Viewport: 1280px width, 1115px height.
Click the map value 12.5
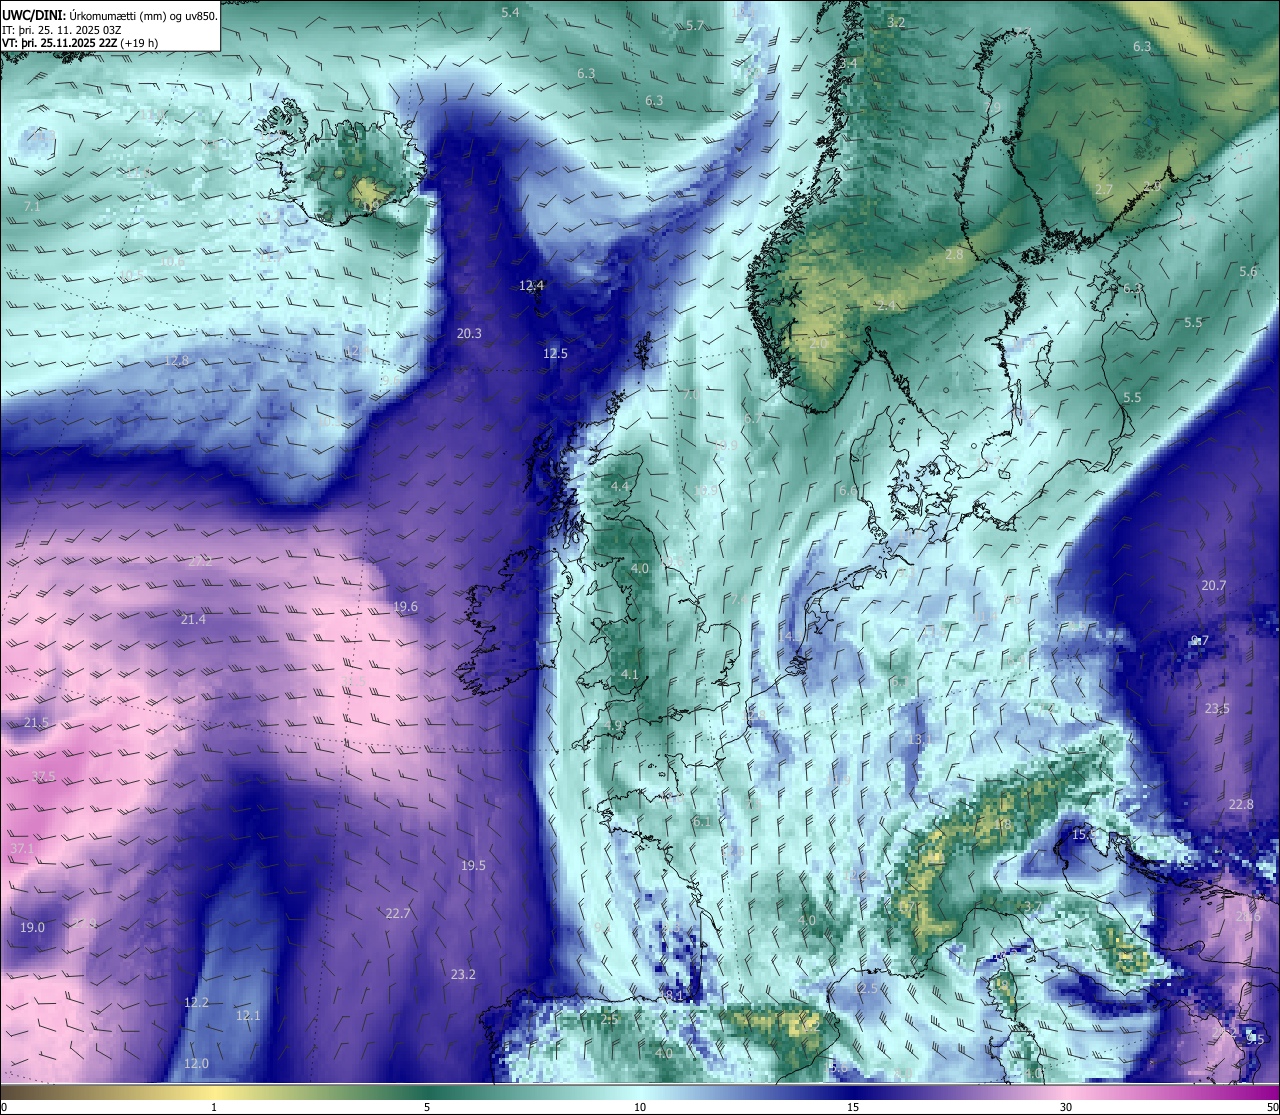(x=555, y=353)
